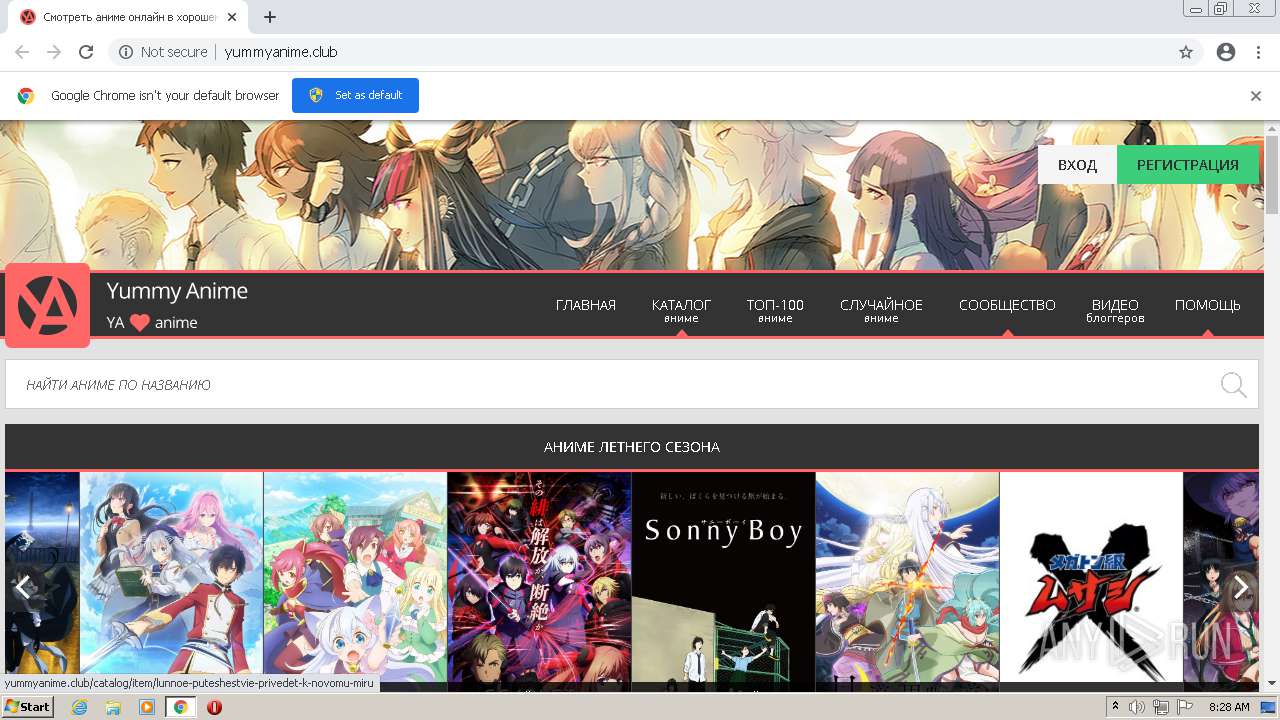Click the carousel previous arrow
Screen dimensions: 1280x720
[x=23, y=587]
